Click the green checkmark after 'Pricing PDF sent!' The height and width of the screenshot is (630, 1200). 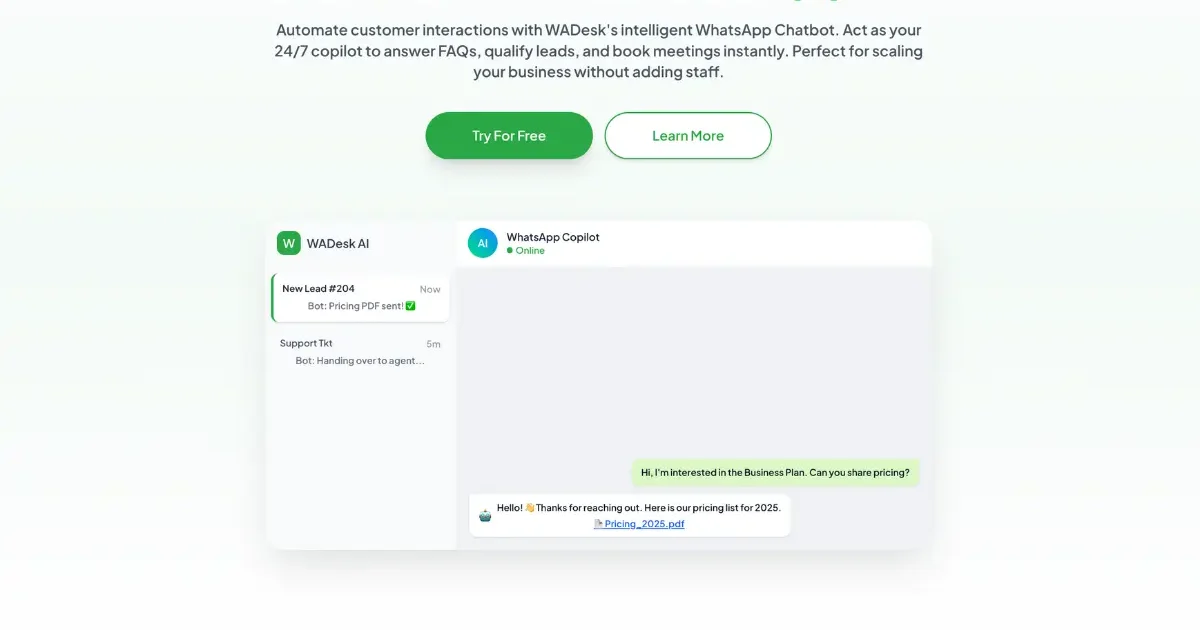point(410,306)
